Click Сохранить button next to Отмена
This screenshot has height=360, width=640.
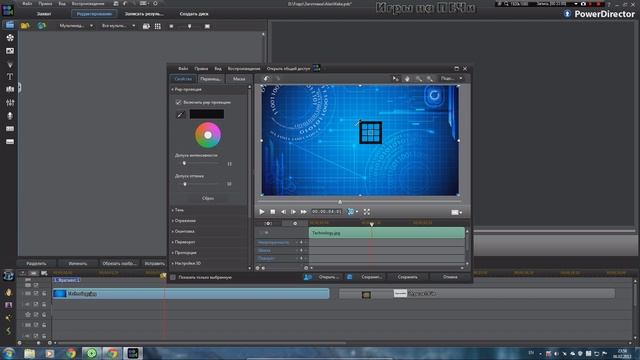click(x=407, y=277)
